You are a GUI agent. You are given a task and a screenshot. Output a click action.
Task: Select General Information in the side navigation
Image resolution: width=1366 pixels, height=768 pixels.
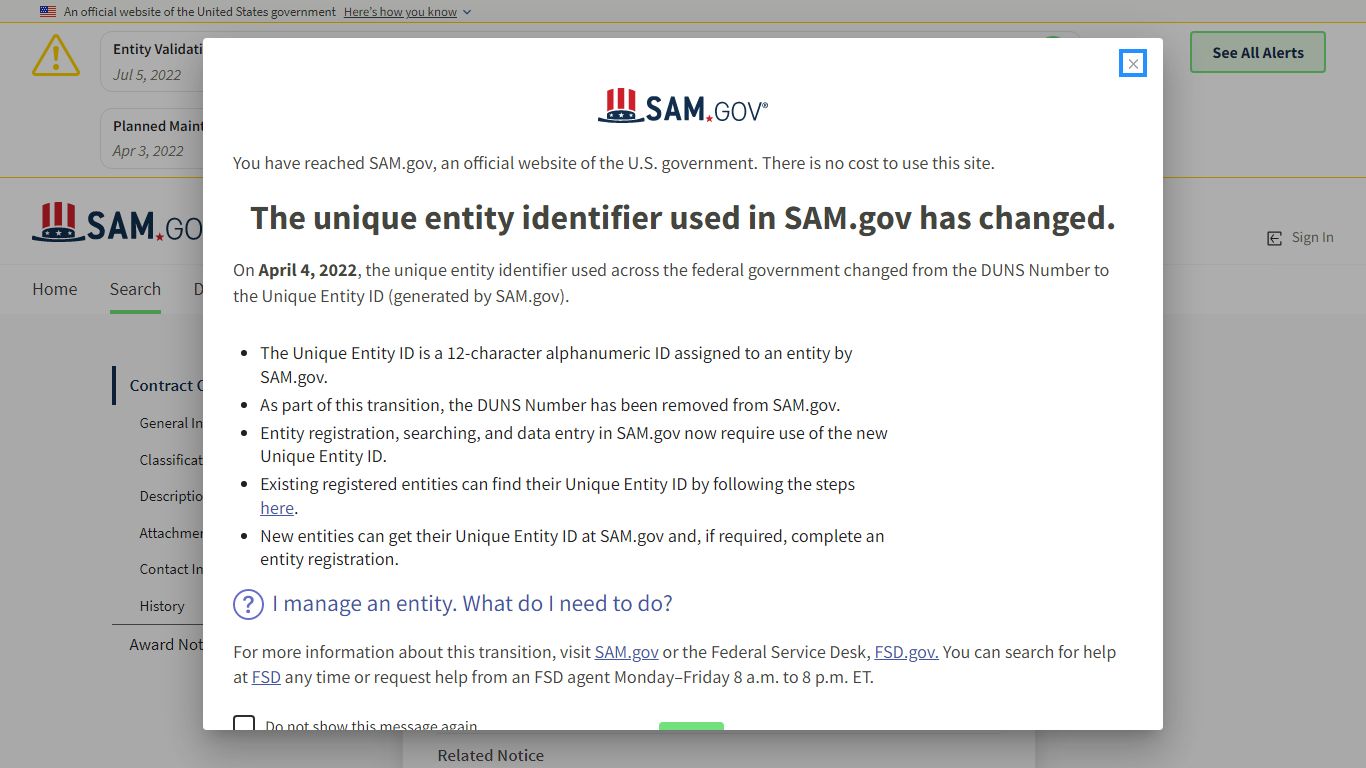pyautogui.click(x=171, y=423)
